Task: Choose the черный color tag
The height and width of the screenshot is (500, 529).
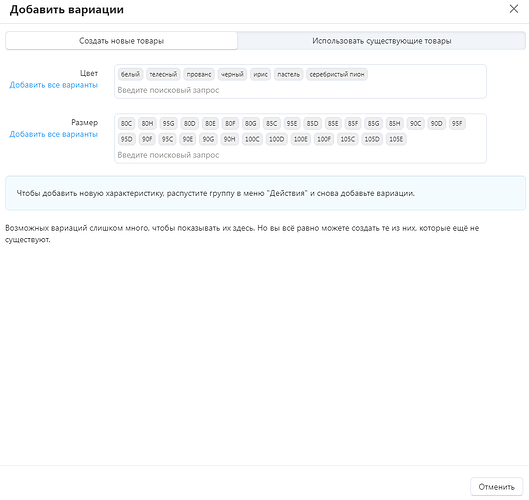Action: pyautogui.click(x=232, y=74)
